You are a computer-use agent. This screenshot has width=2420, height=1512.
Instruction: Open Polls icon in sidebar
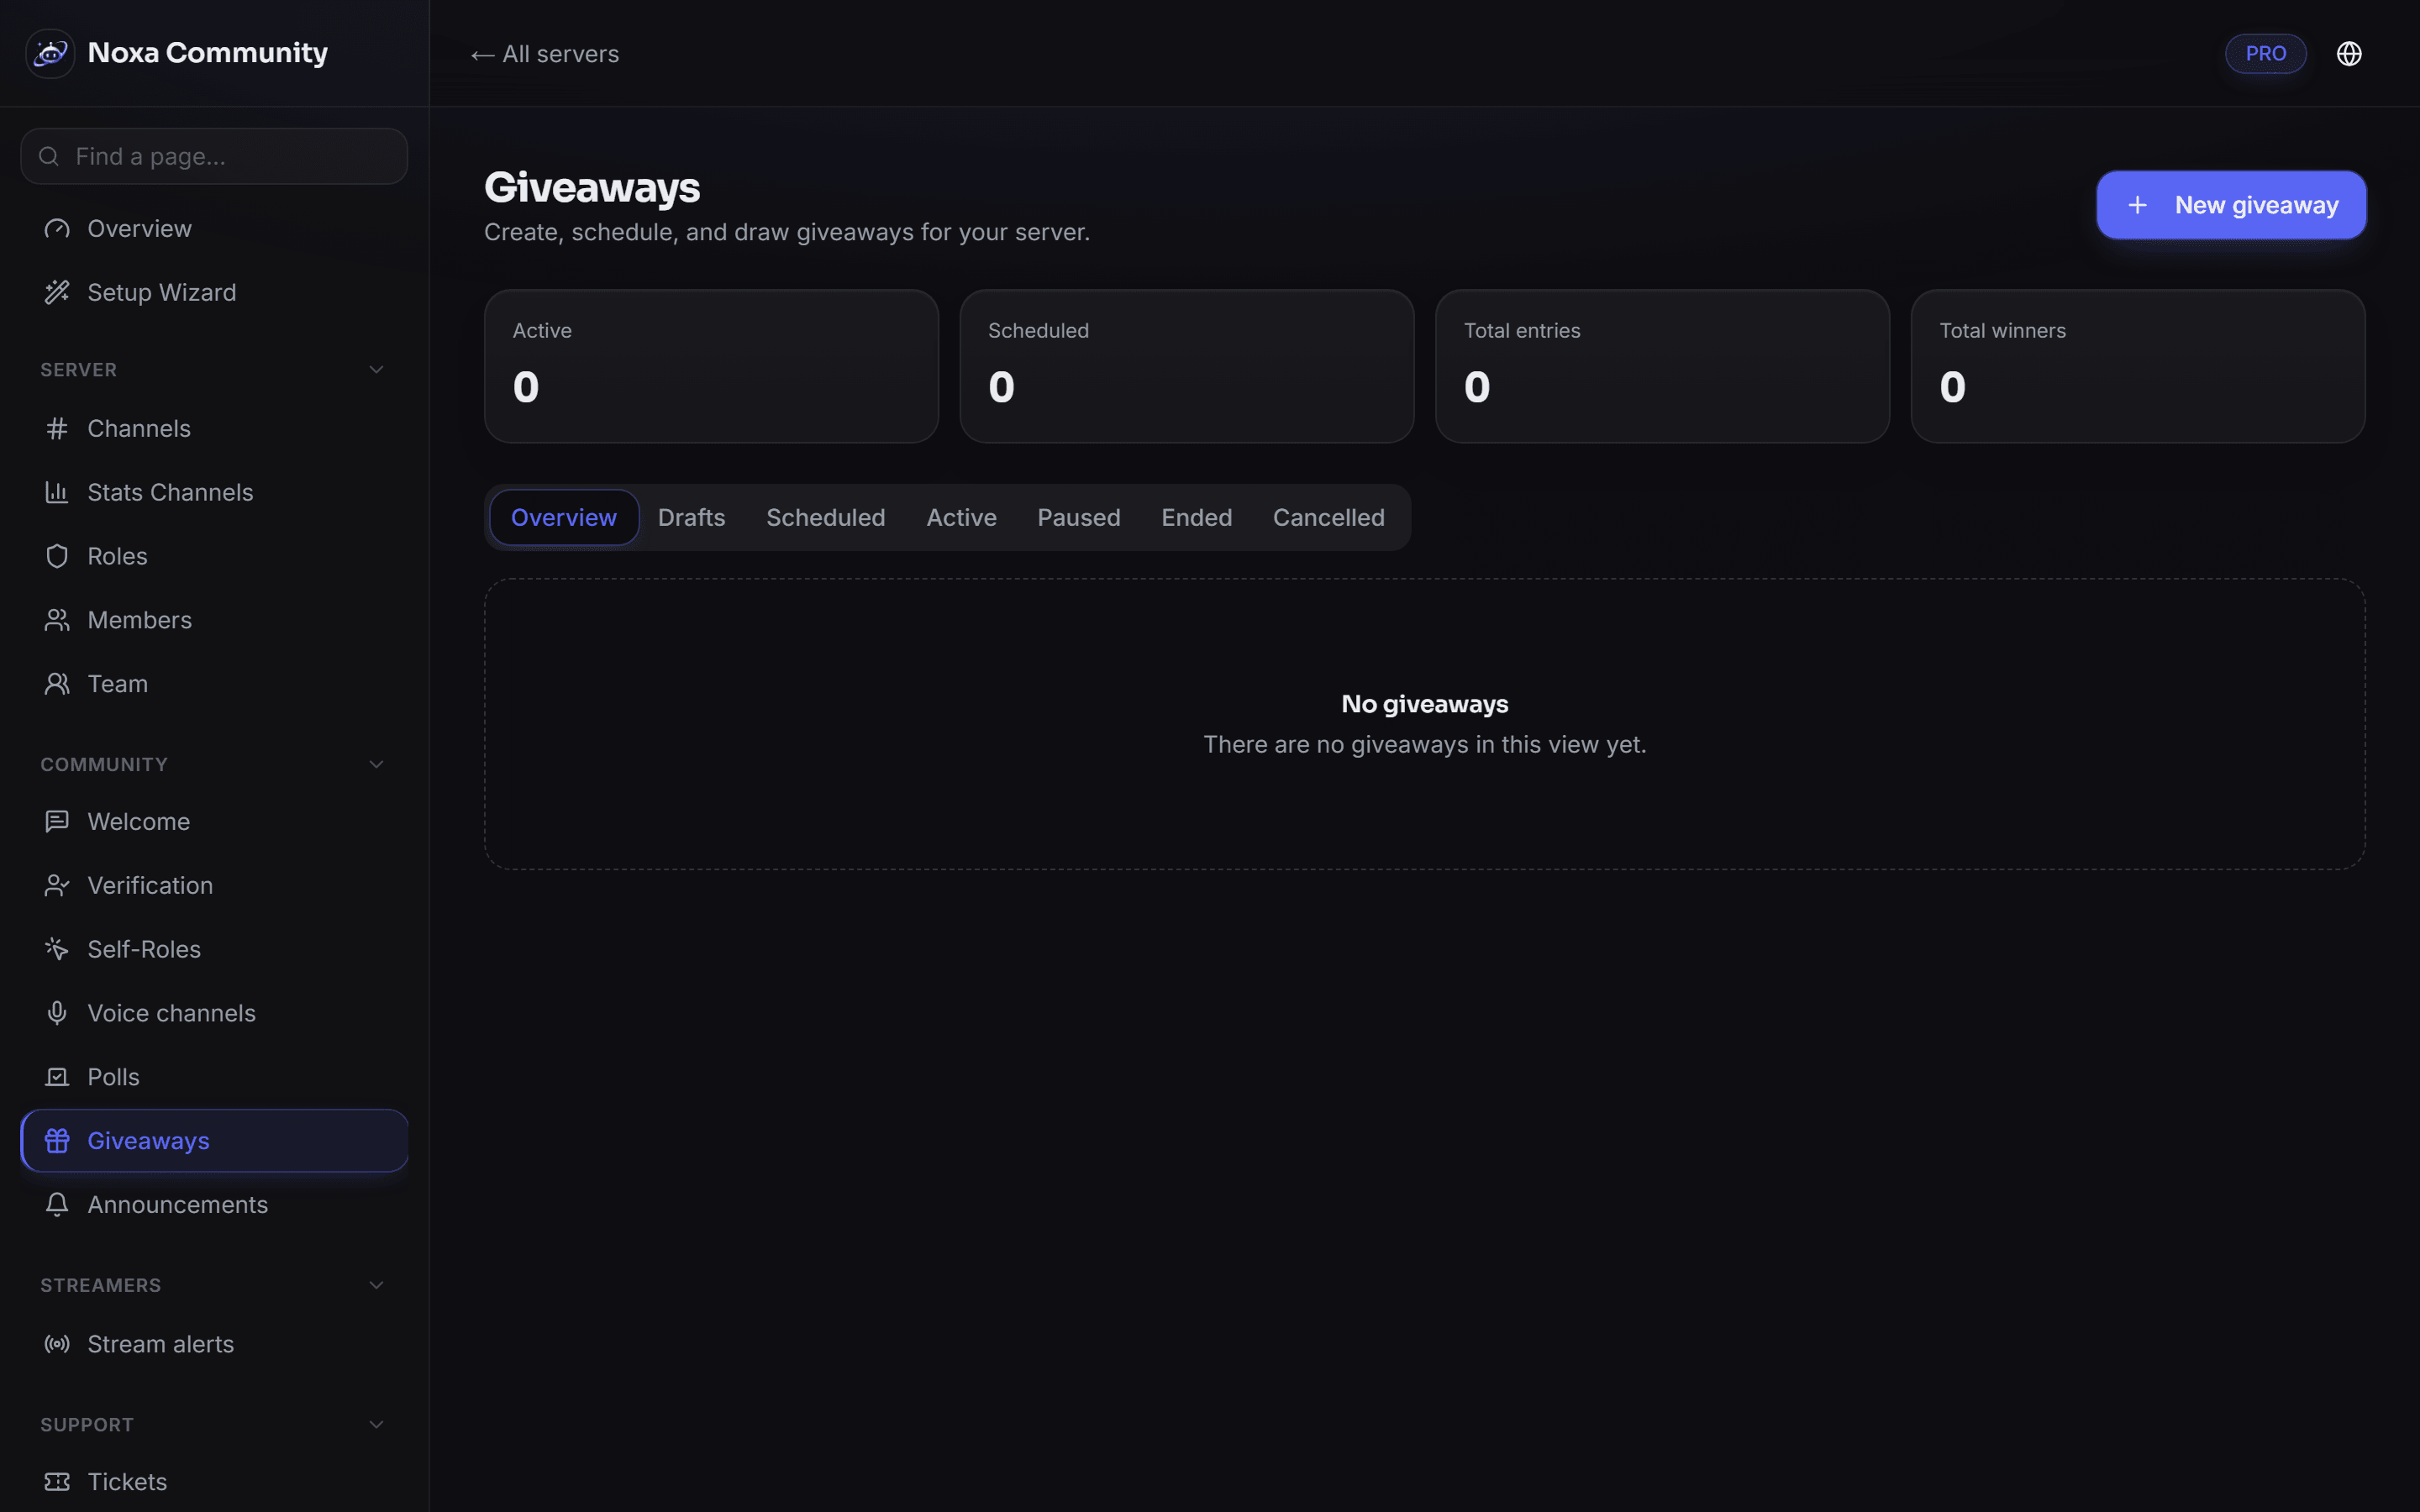(57, 1077)
